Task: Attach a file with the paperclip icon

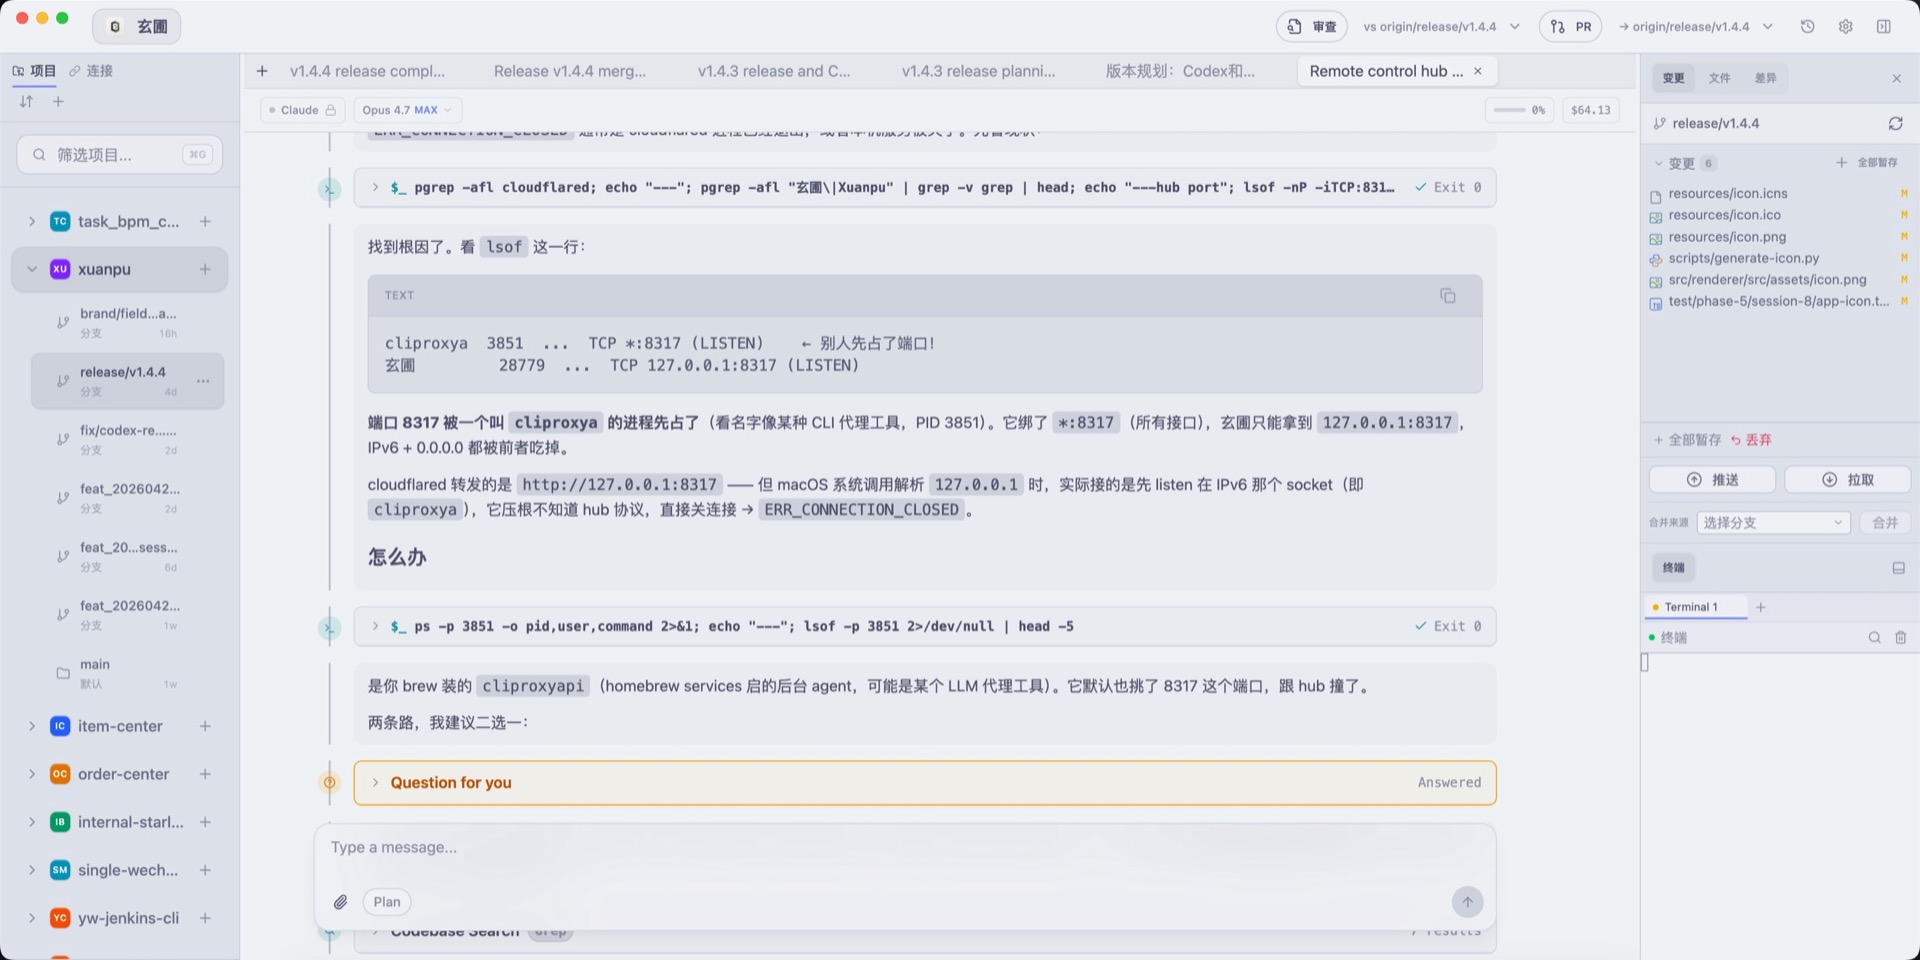Action: (340, 901)
